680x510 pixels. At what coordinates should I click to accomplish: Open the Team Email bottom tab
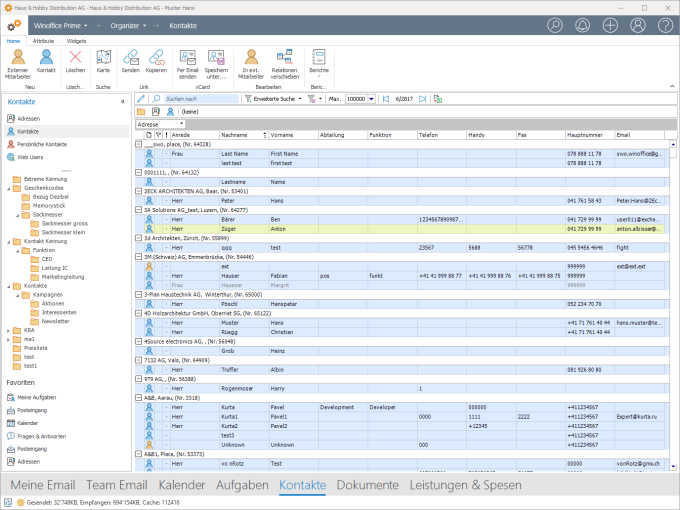[117, 485]
